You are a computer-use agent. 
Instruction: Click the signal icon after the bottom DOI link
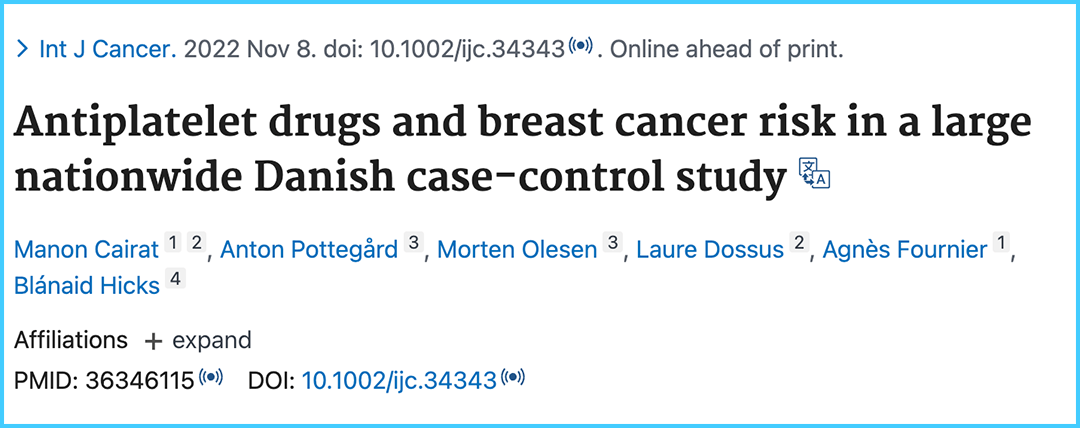coord(513,378)
